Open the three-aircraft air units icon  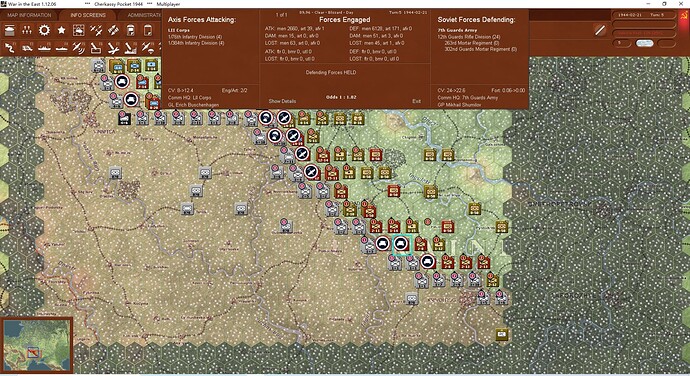tap(96, 30)
